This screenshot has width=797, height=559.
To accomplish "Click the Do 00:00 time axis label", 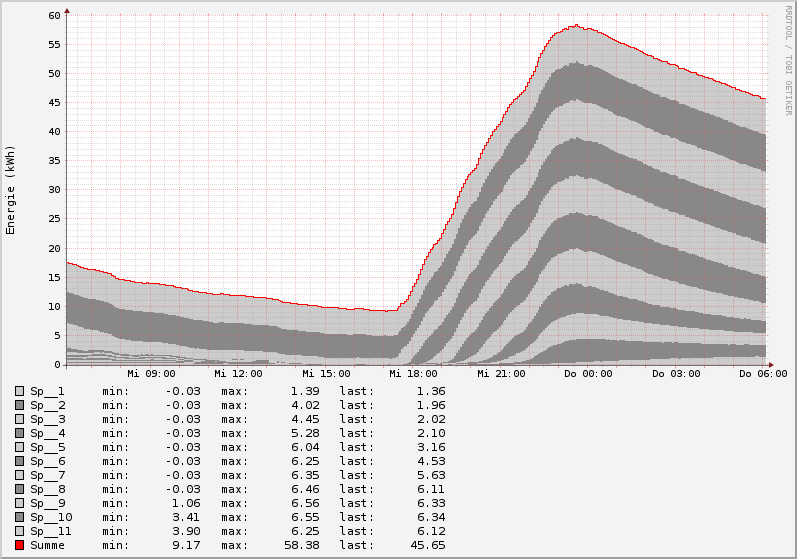I will coord(589,374).
